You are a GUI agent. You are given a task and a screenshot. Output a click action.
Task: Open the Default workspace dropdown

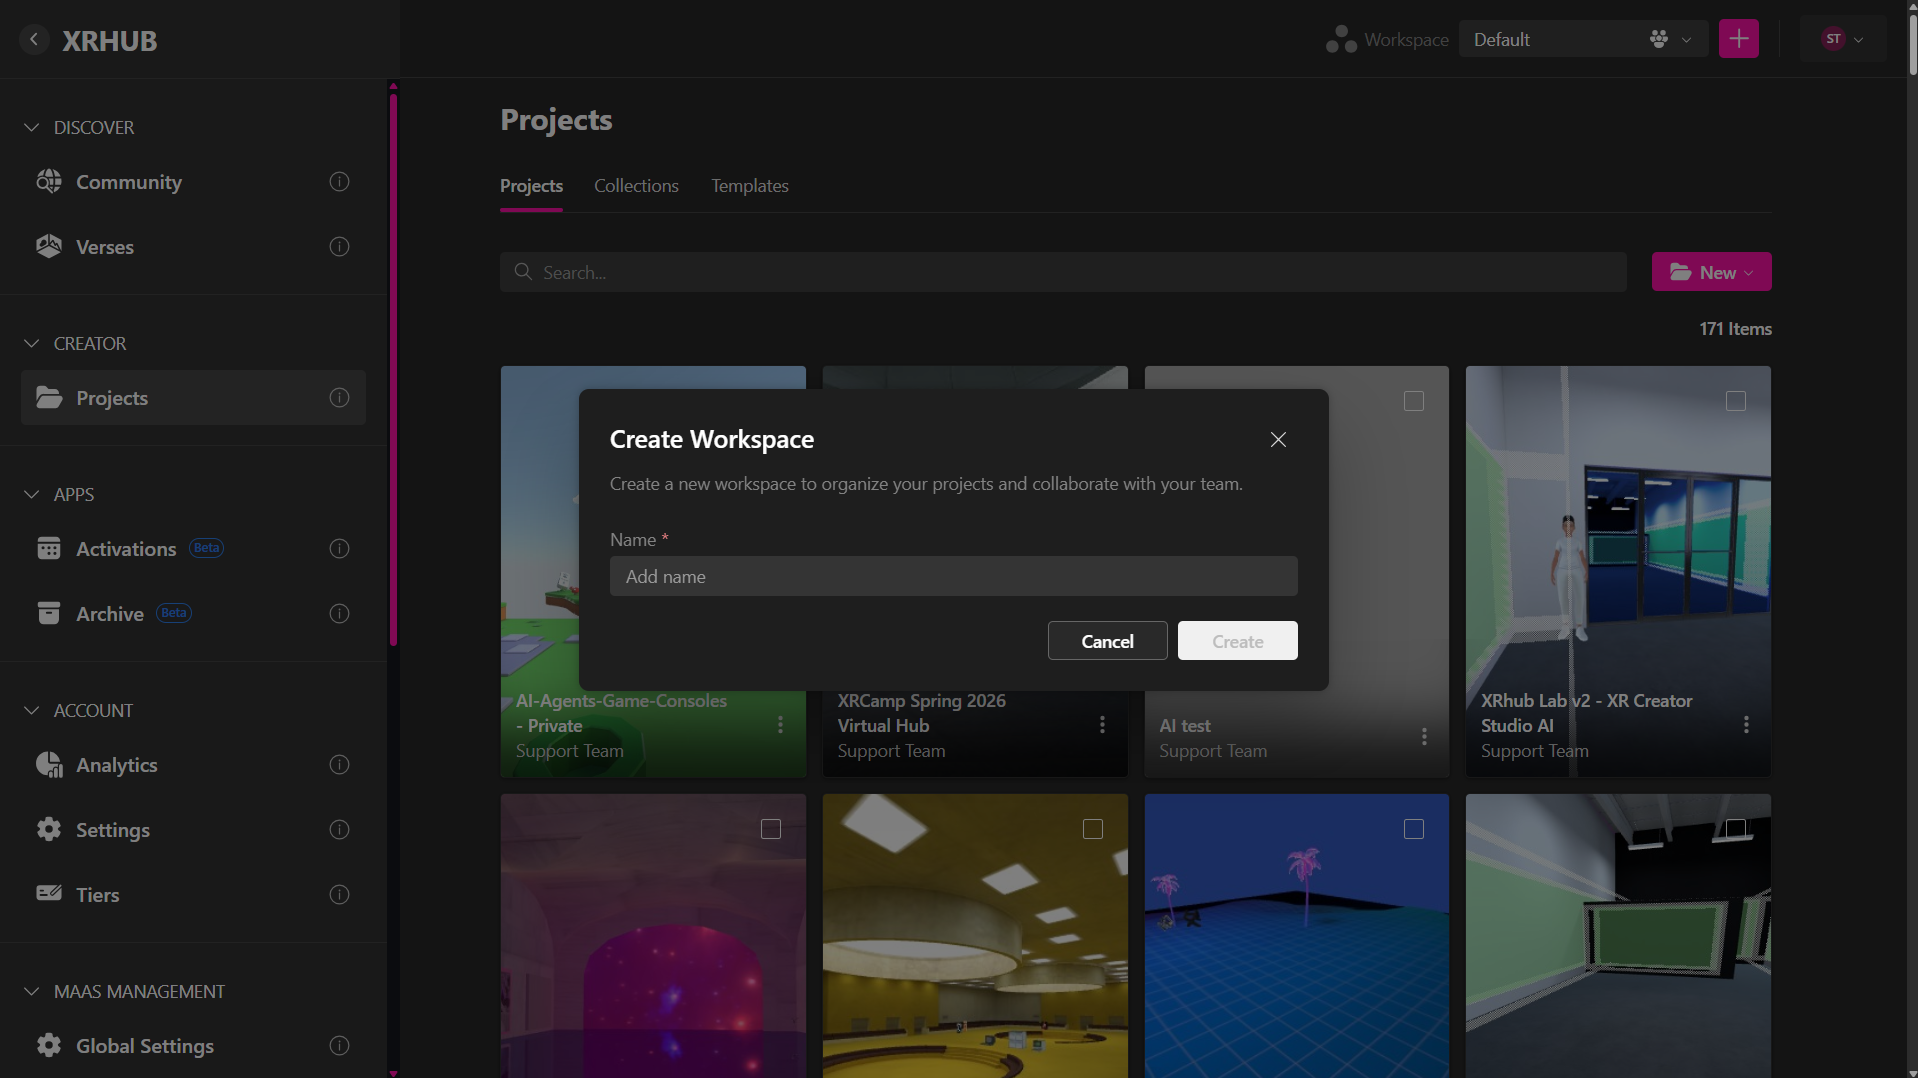pyautogui.click(x=1582, y=40)
